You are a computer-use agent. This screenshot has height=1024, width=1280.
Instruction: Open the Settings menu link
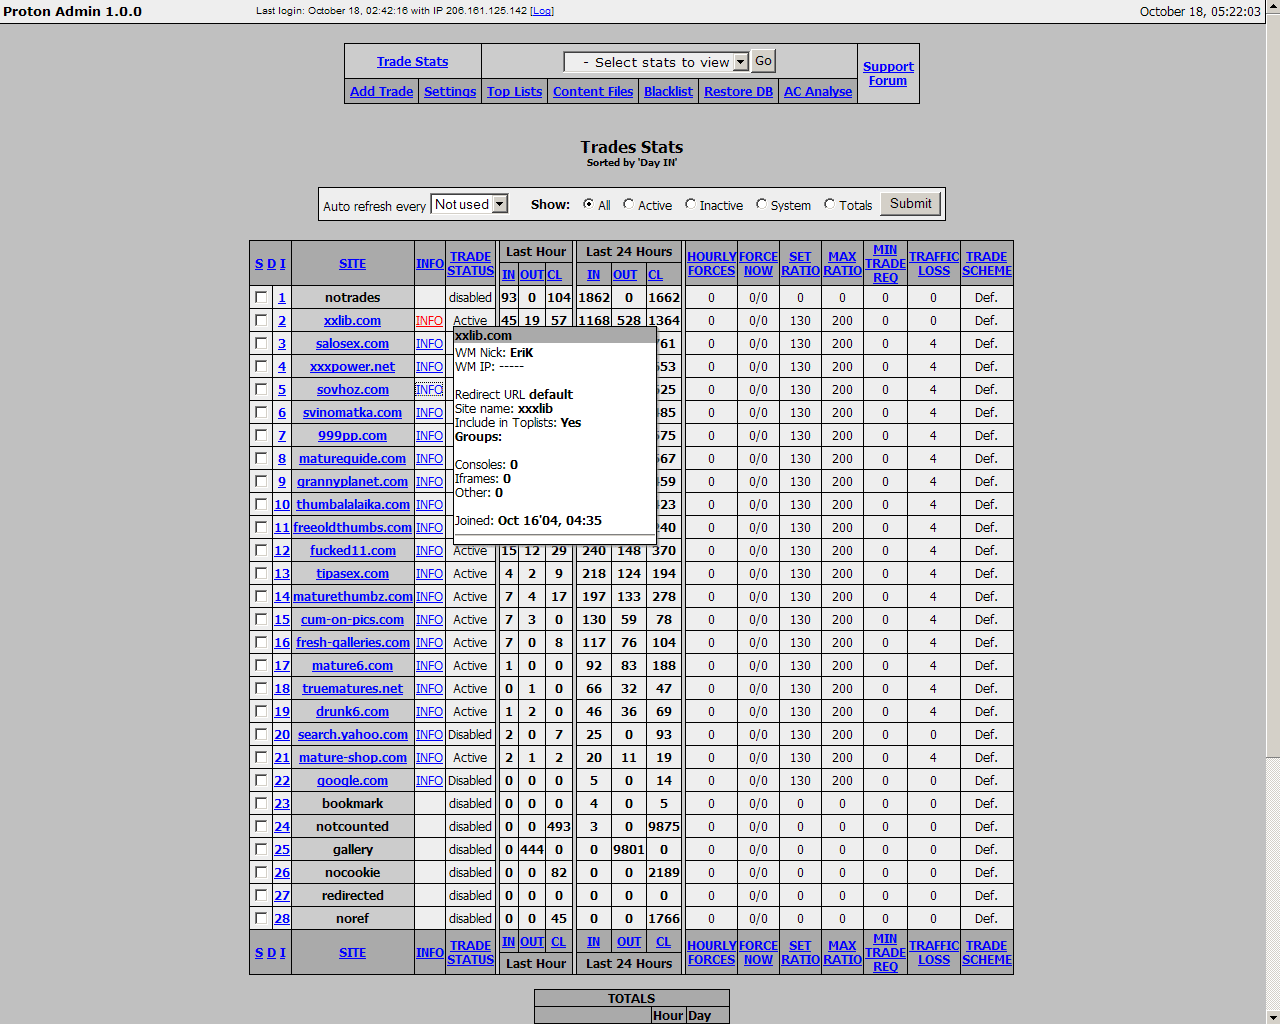[450, 91]
